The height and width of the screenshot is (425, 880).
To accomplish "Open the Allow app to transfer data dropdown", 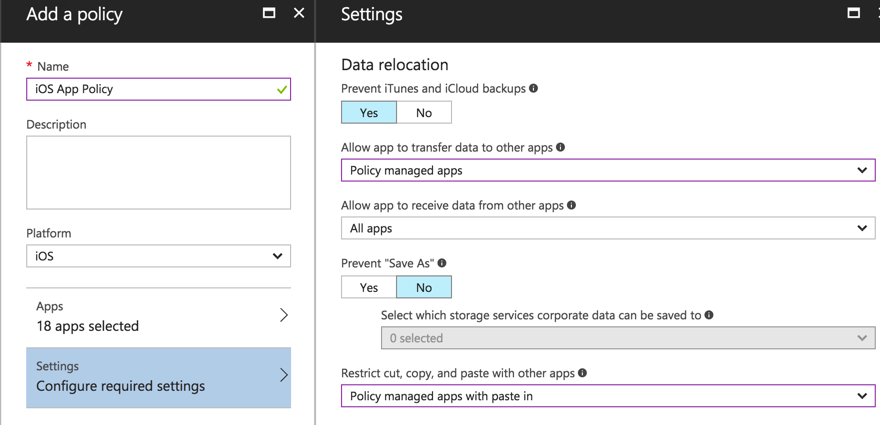I will pyautogui.click(x=608, y=170).
